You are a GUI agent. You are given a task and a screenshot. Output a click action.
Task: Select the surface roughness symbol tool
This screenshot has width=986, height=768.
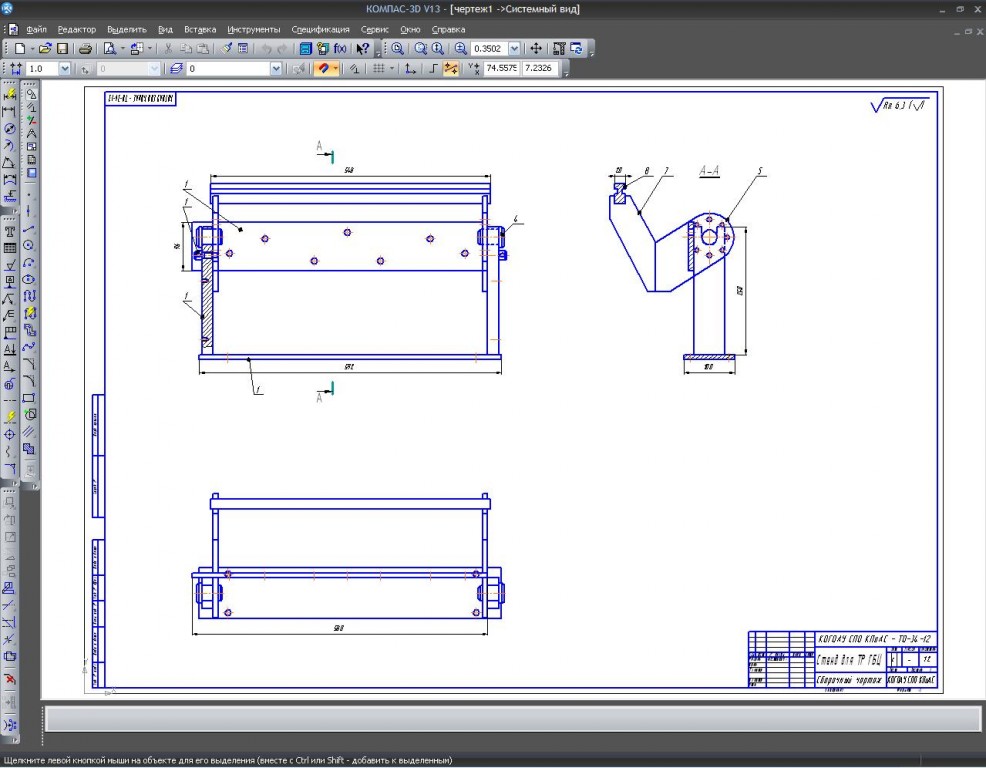pos(9,265)
